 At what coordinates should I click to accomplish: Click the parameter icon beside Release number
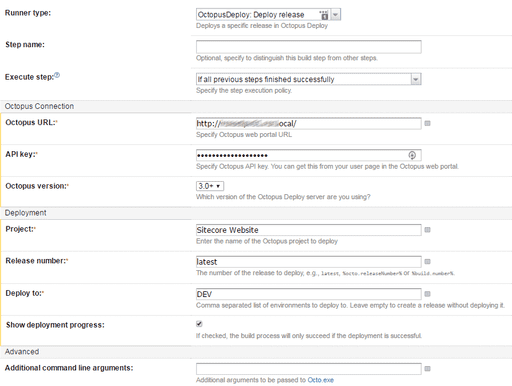(427, 262)
